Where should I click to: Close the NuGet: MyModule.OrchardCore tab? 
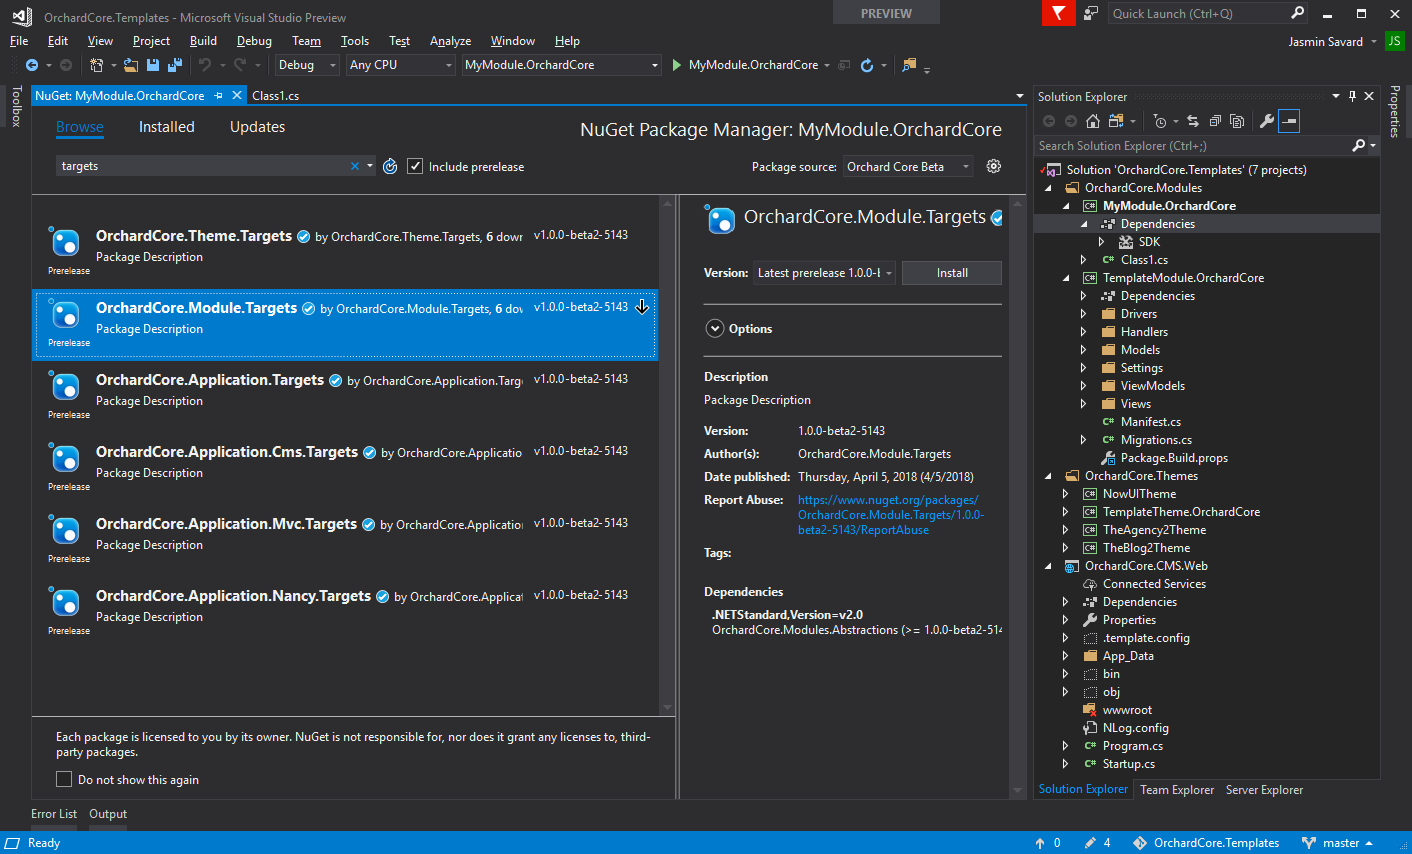pos(237,96)
